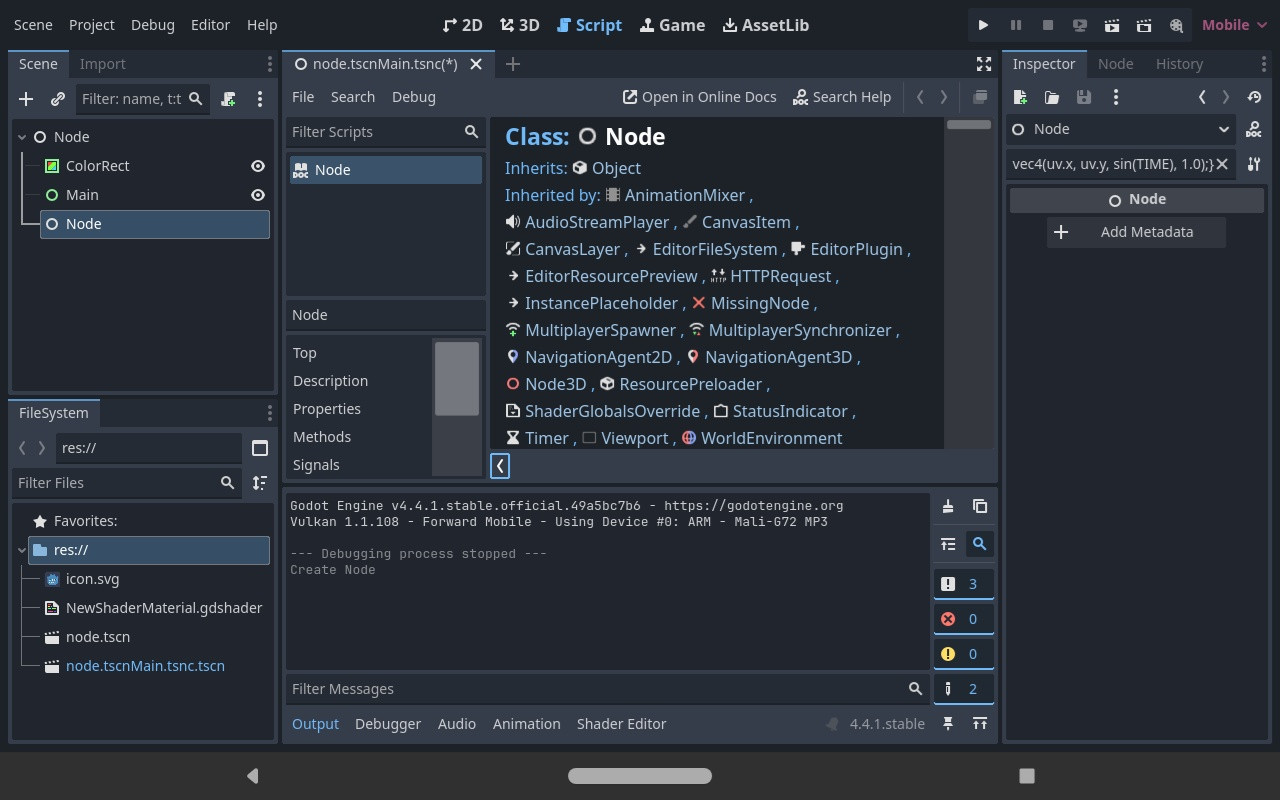Run the current scene clapperboard icon
The image size is (1280, 800).
pyautogui.click(x=1112, y=25)
